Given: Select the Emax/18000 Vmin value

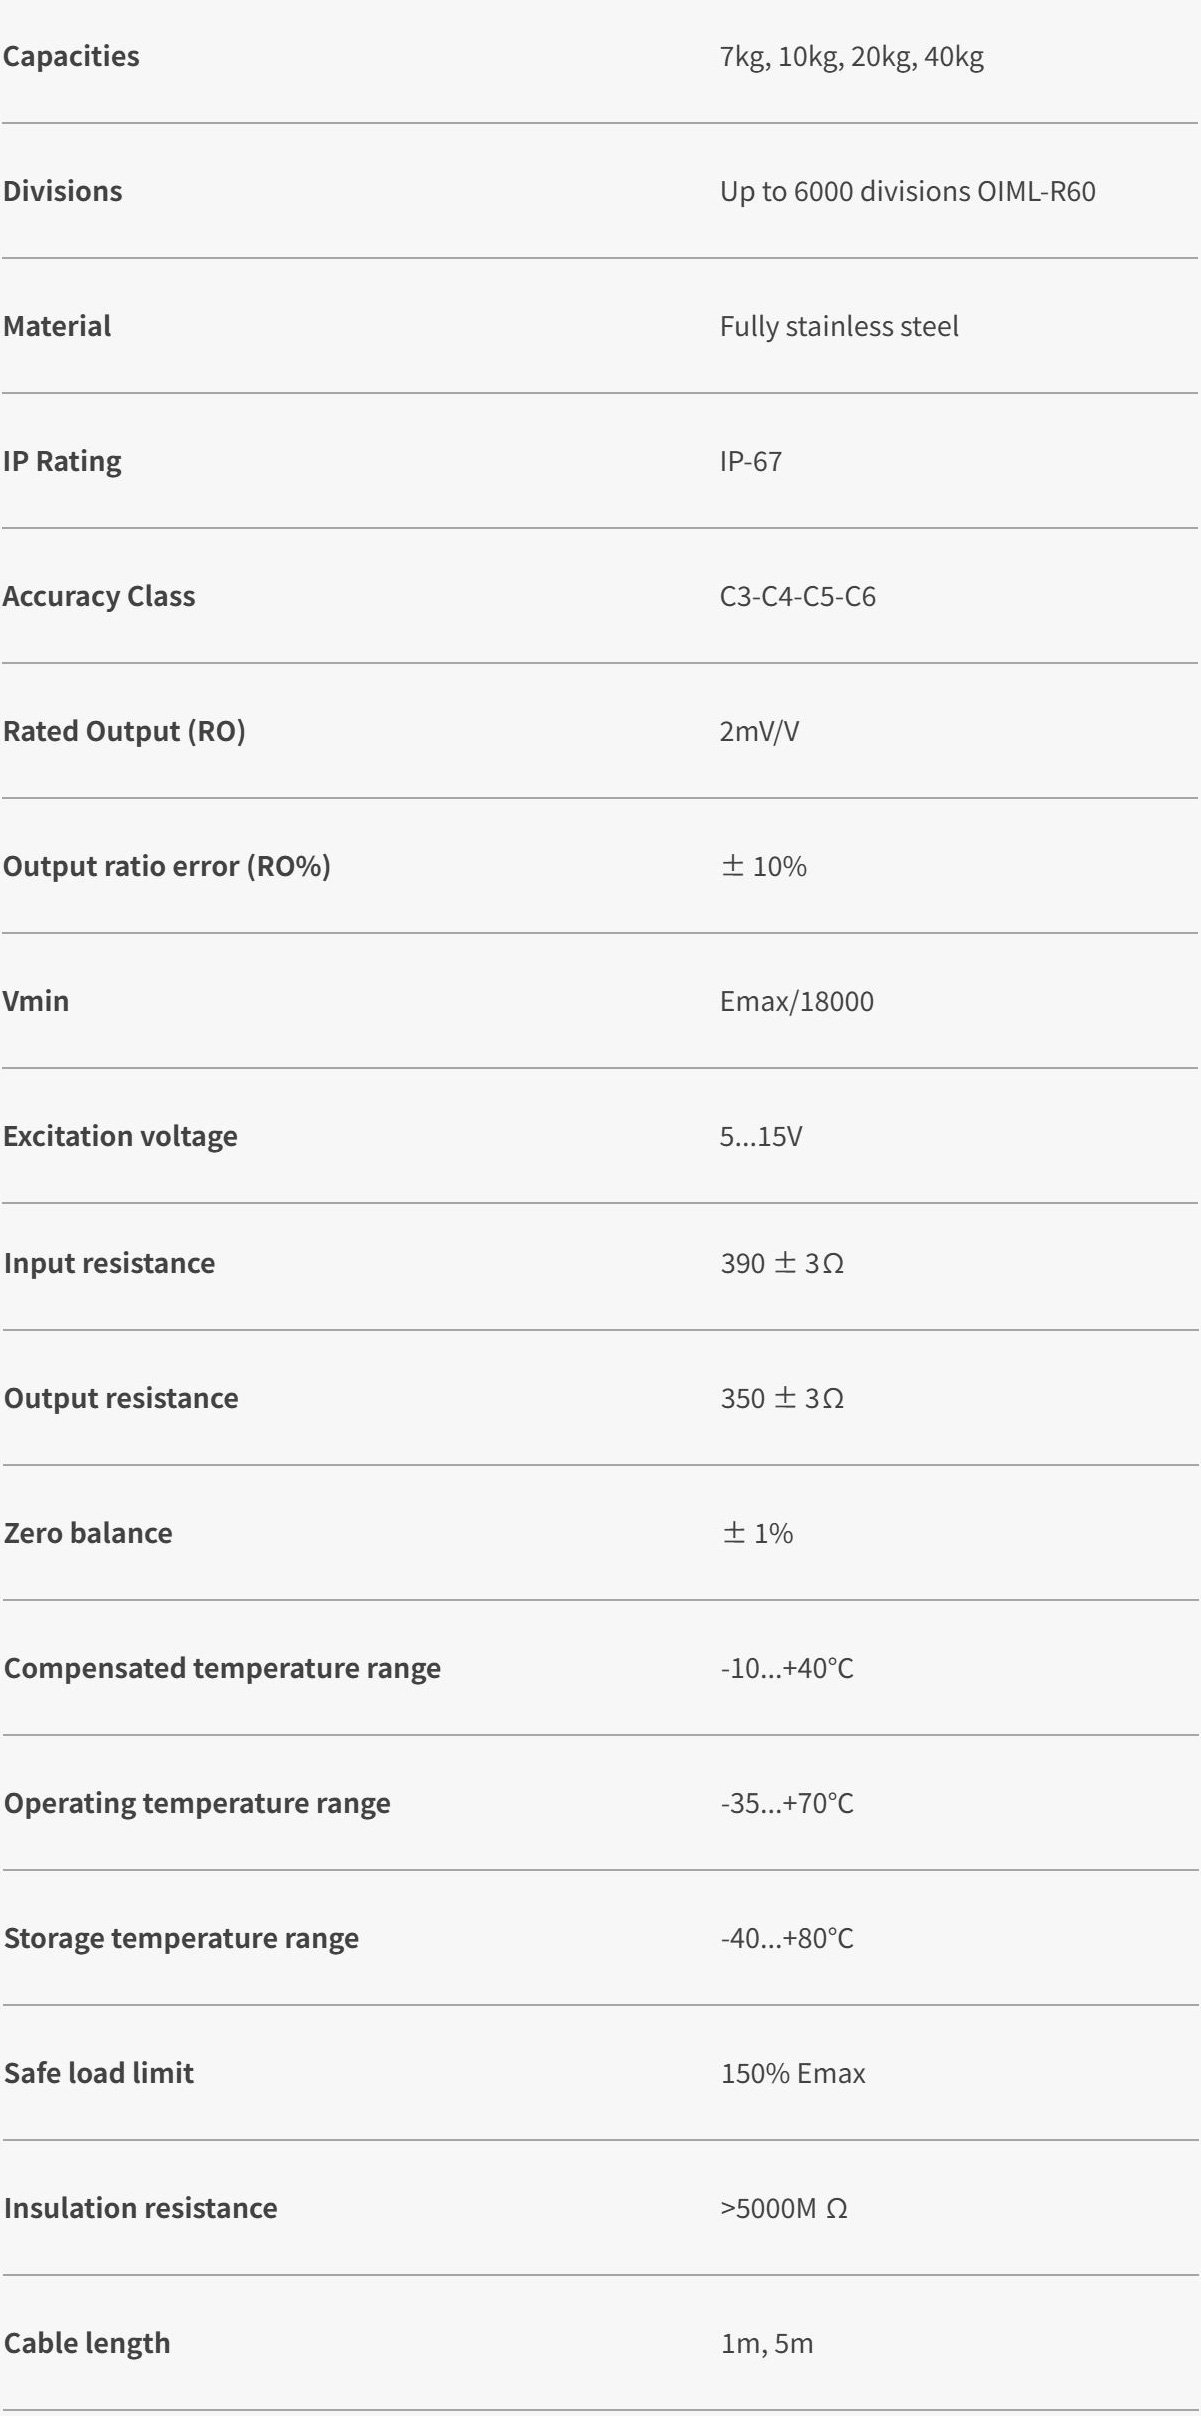Looking at the screenshot, I should coord(796,1001).
